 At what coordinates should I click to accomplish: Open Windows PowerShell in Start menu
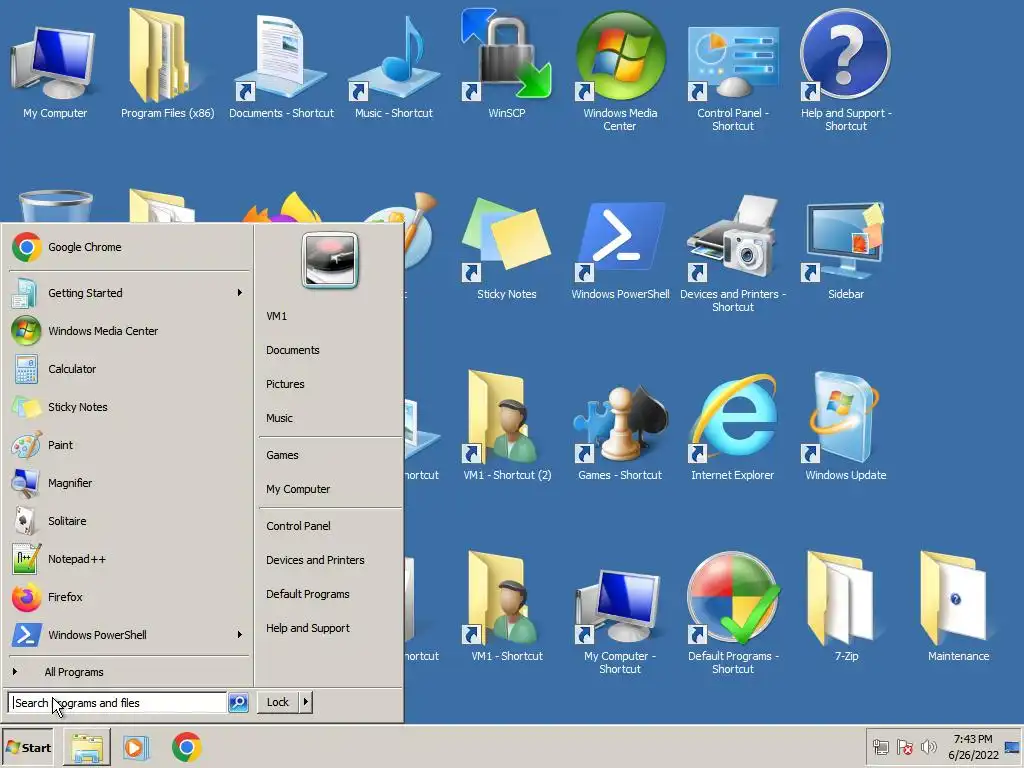(130, 635)
